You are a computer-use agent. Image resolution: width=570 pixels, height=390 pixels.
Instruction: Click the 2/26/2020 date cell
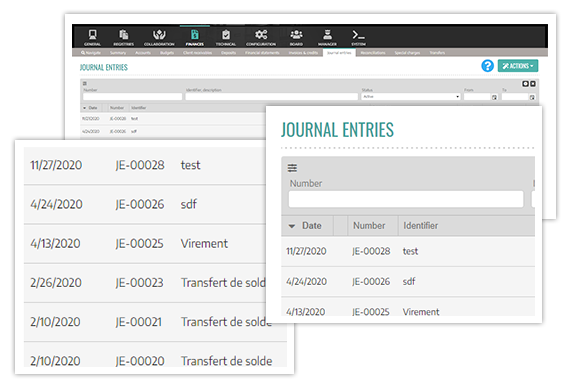(56, 283)
